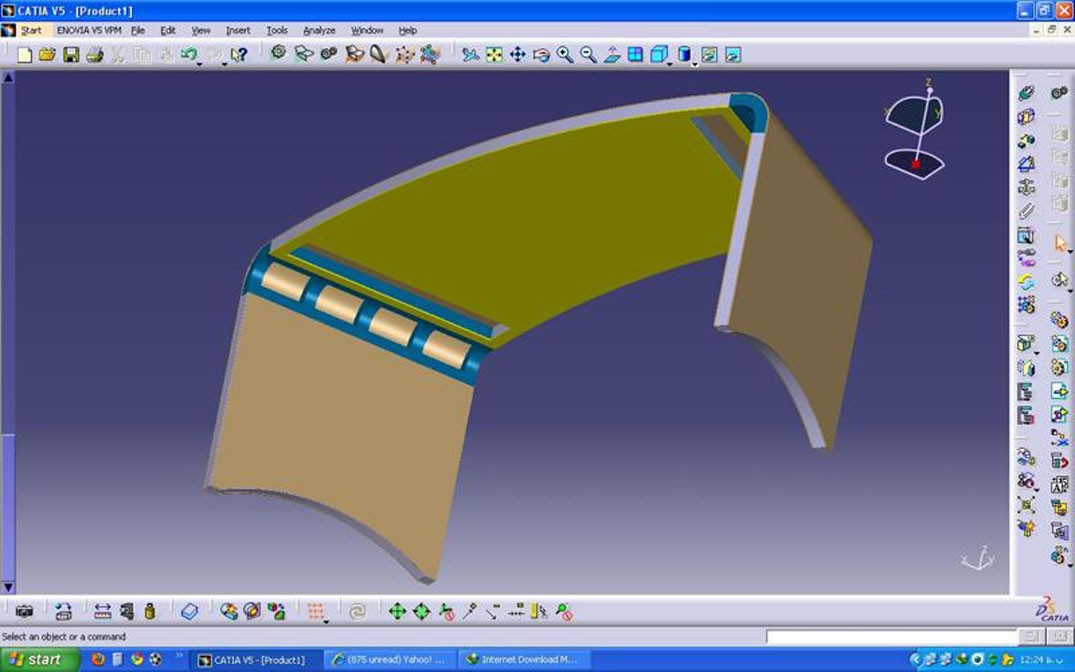Image resolution: width=1075 pixels, height=672 pixels.
Task: Click the Print icon
Action: point(94,55)
